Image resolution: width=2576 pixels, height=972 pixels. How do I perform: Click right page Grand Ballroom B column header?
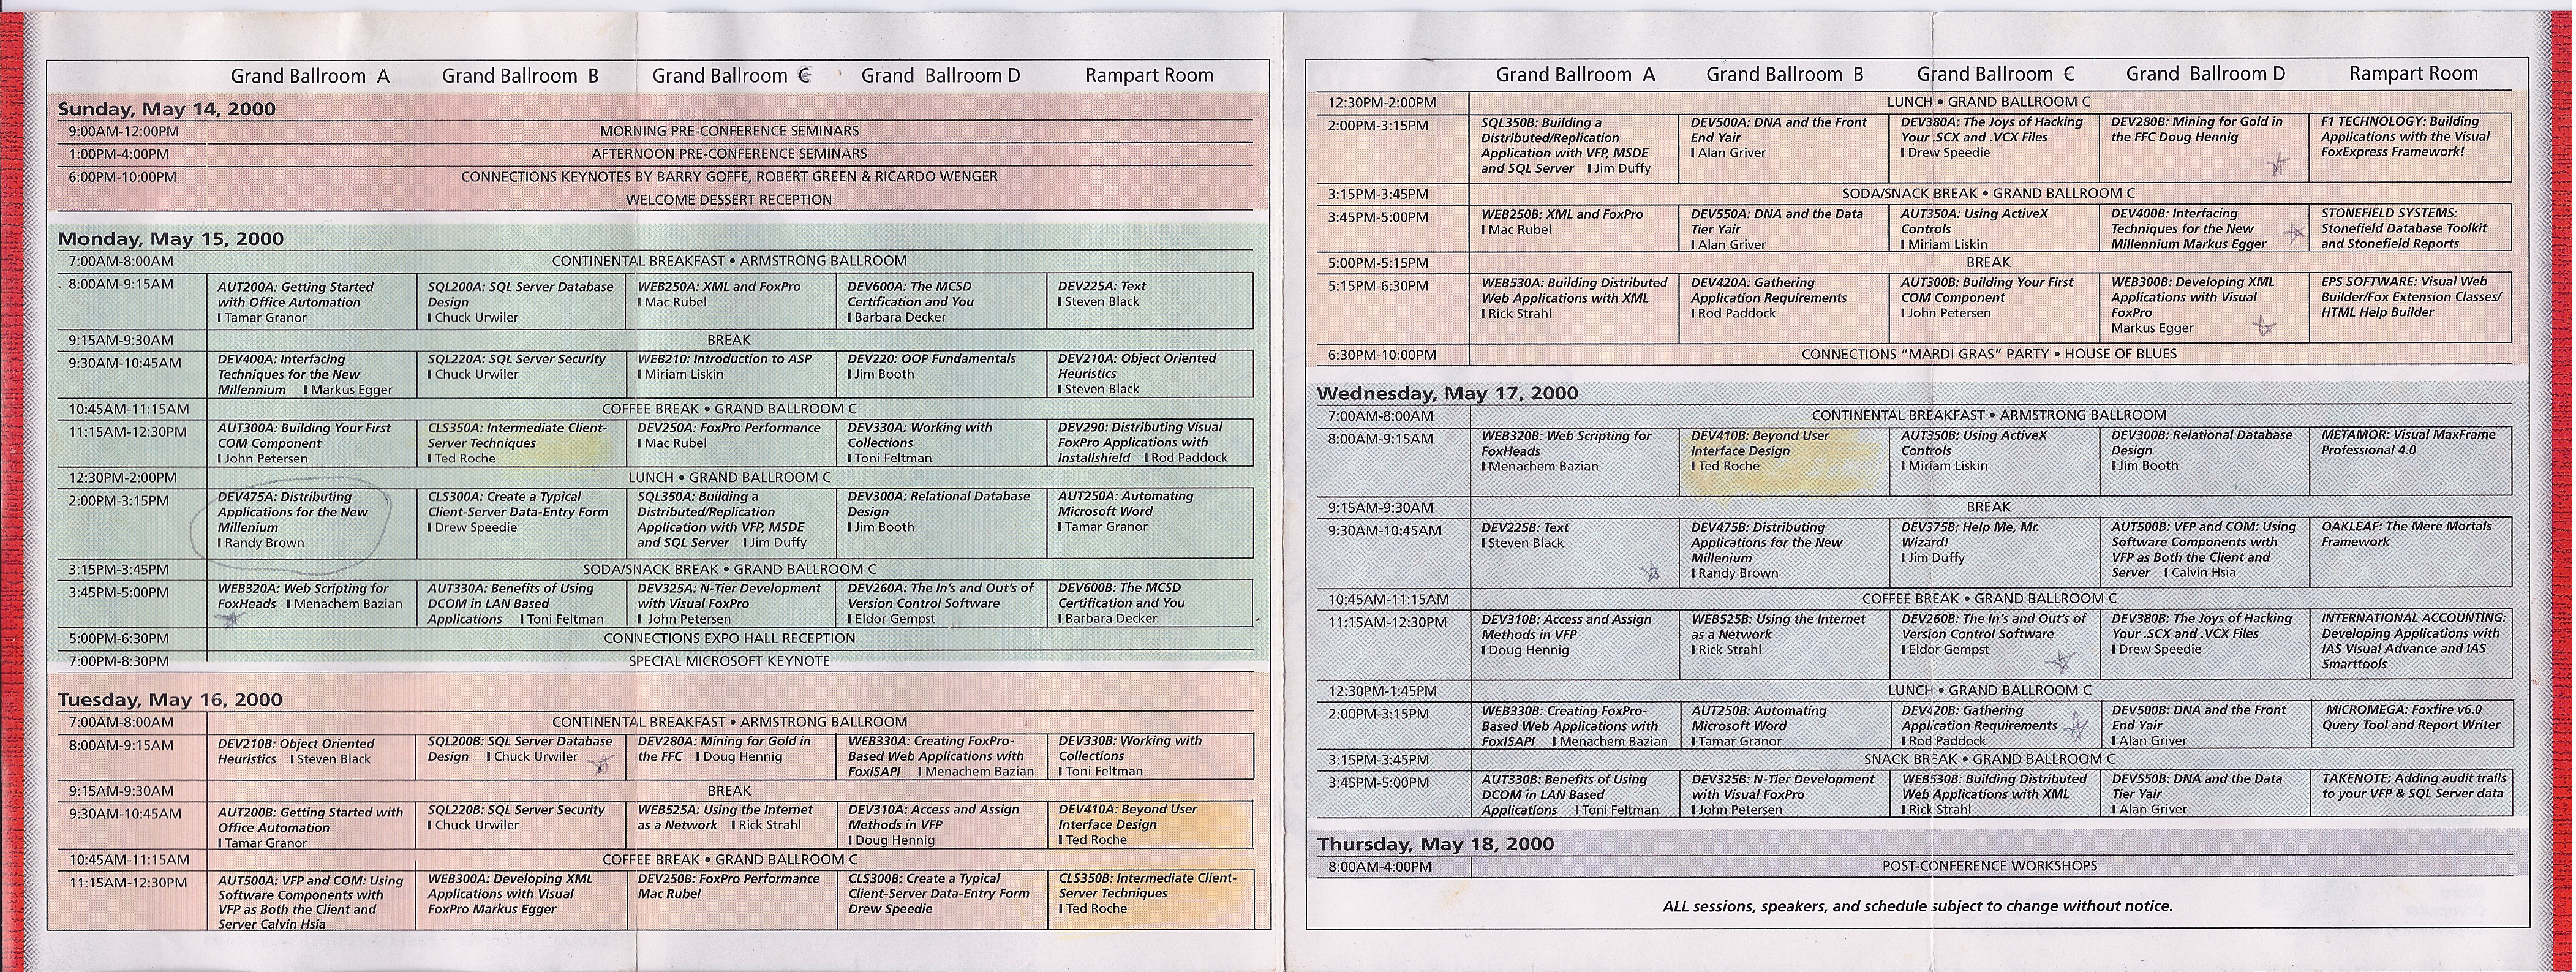(x=1784, y=75)
